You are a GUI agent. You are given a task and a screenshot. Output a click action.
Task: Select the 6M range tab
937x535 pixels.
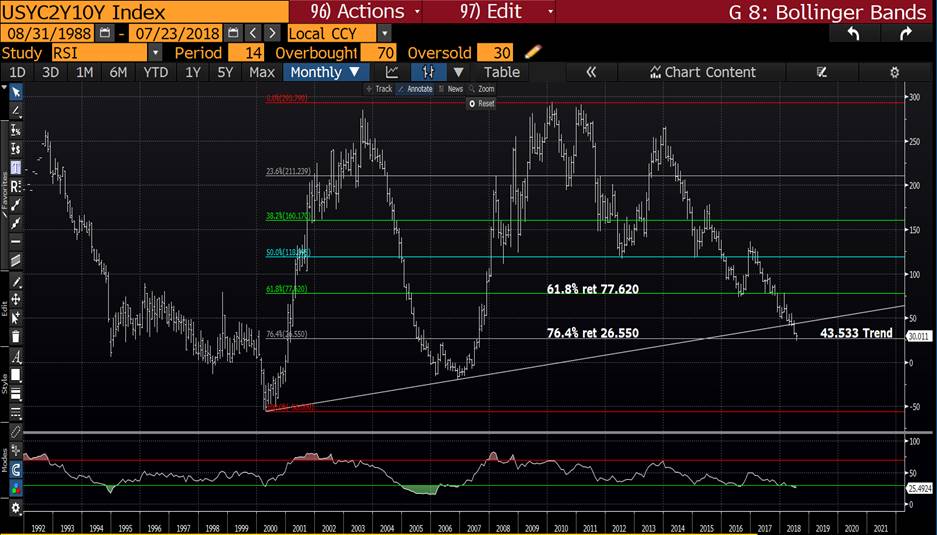pyautogui.click(x=118, y=72)
